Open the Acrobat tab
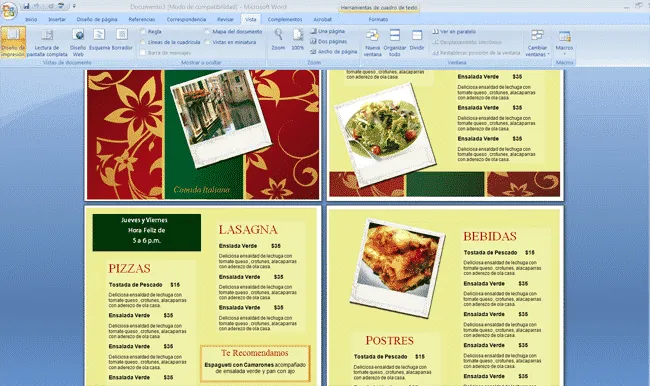 point(322,19)
